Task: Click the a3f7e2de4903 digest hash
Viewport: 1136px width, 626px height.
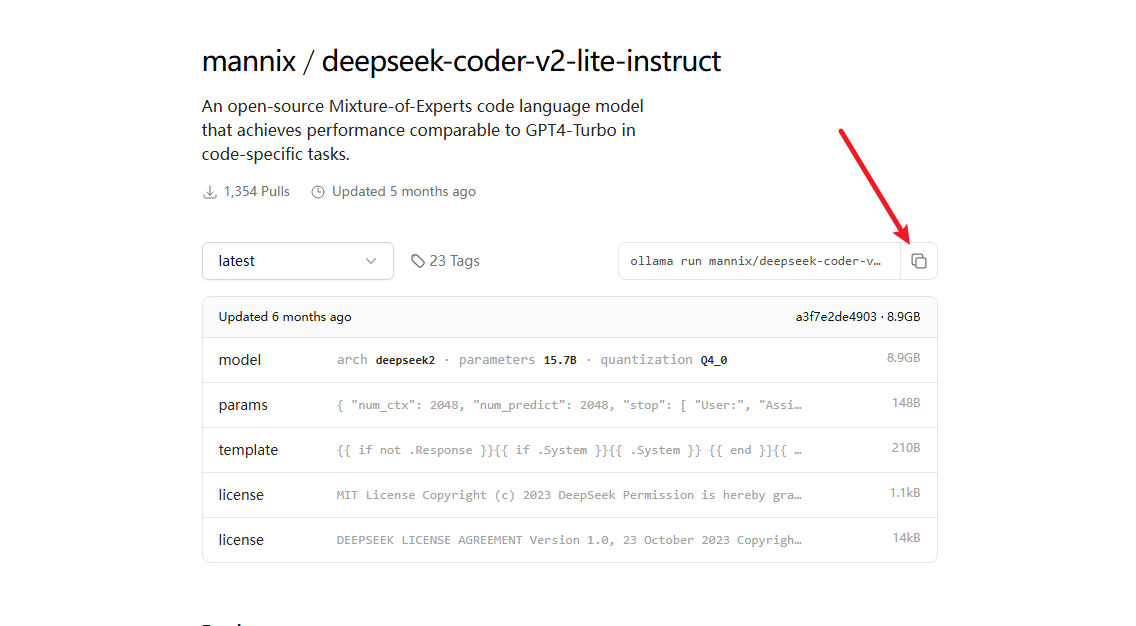Action: (x=836, y=317)
